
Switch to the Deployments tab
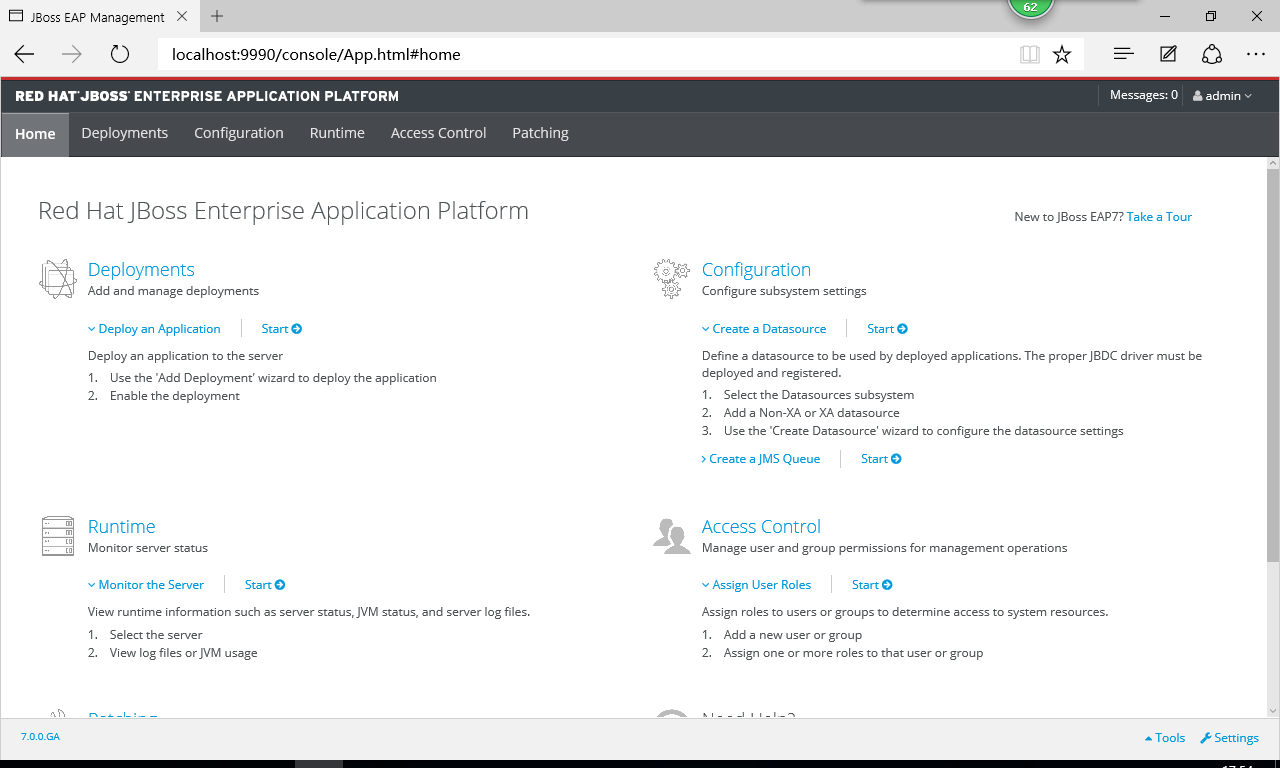click(125, 133)
